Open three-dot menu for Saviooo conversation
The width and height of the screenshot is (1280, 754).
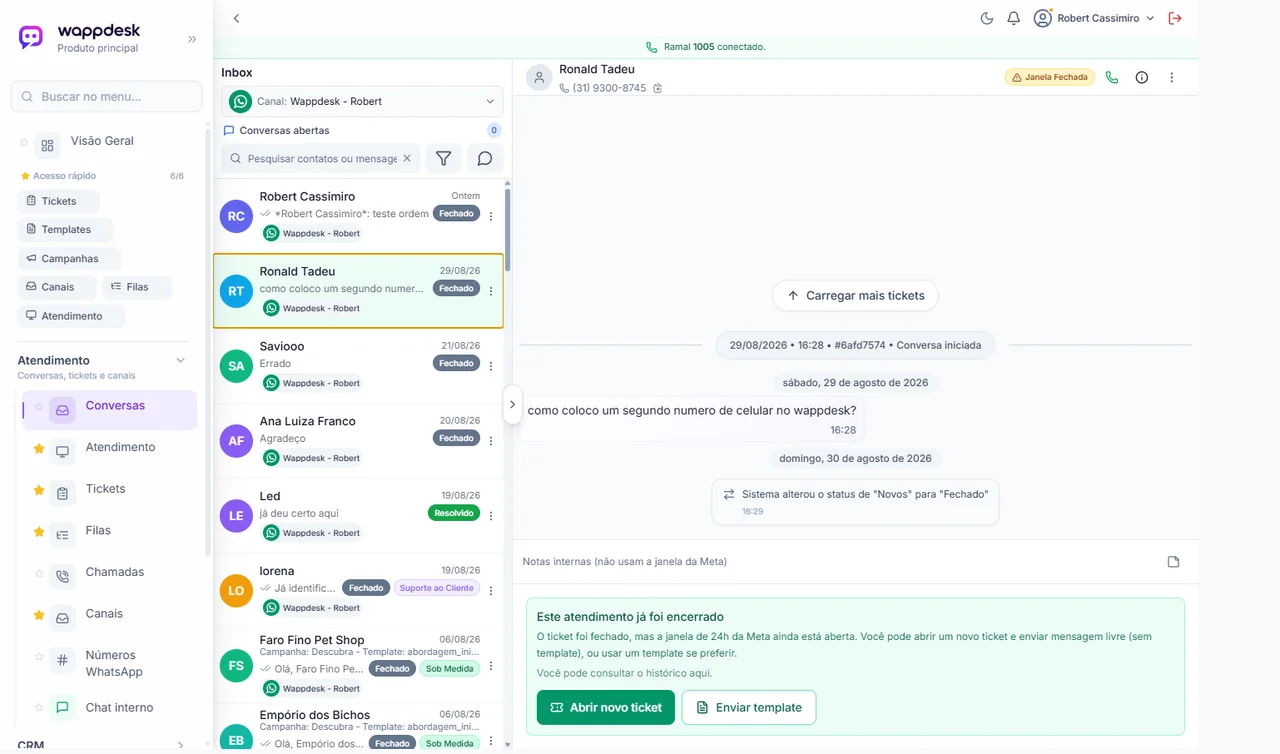pyautogui.click(x=490, y=366)
